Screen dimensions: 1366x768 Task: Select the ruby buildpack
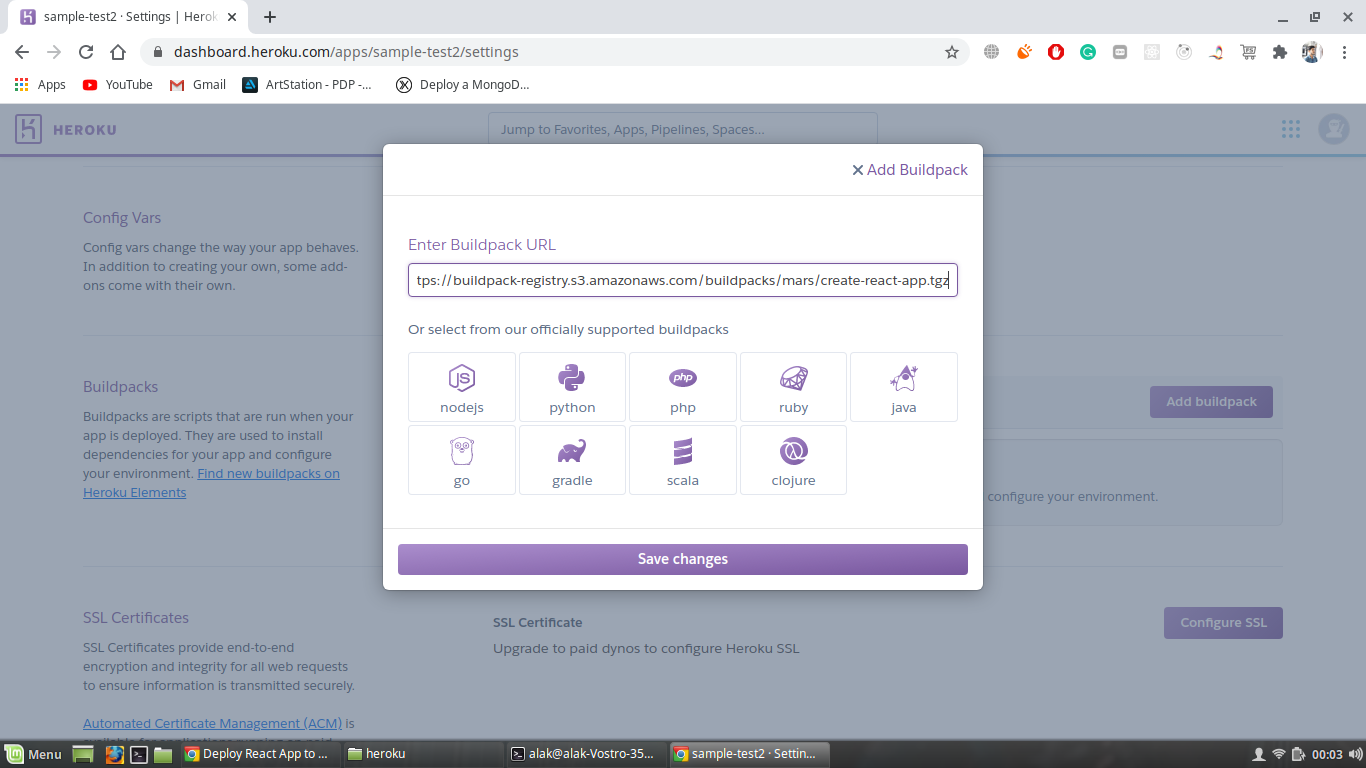[x=793, y=387]
